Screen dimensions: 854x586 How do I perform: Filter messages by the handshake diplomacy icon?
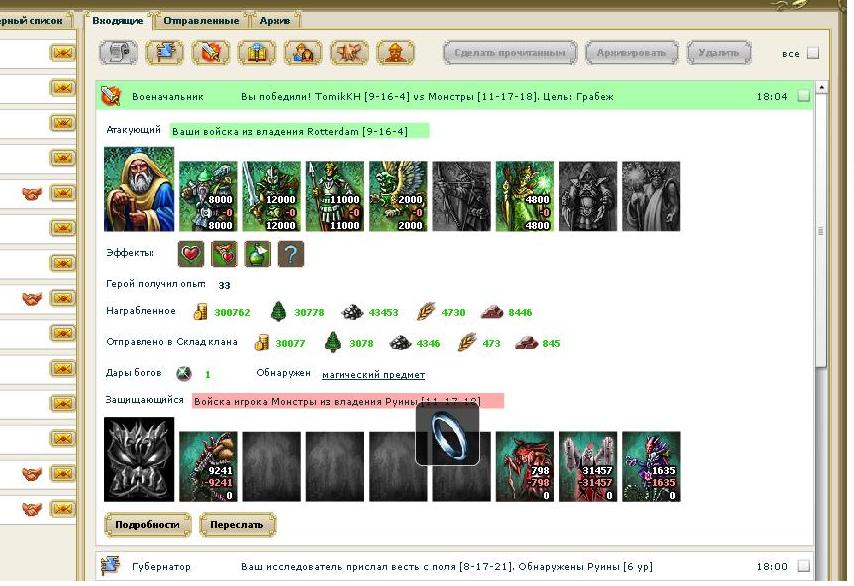(349, 53)
